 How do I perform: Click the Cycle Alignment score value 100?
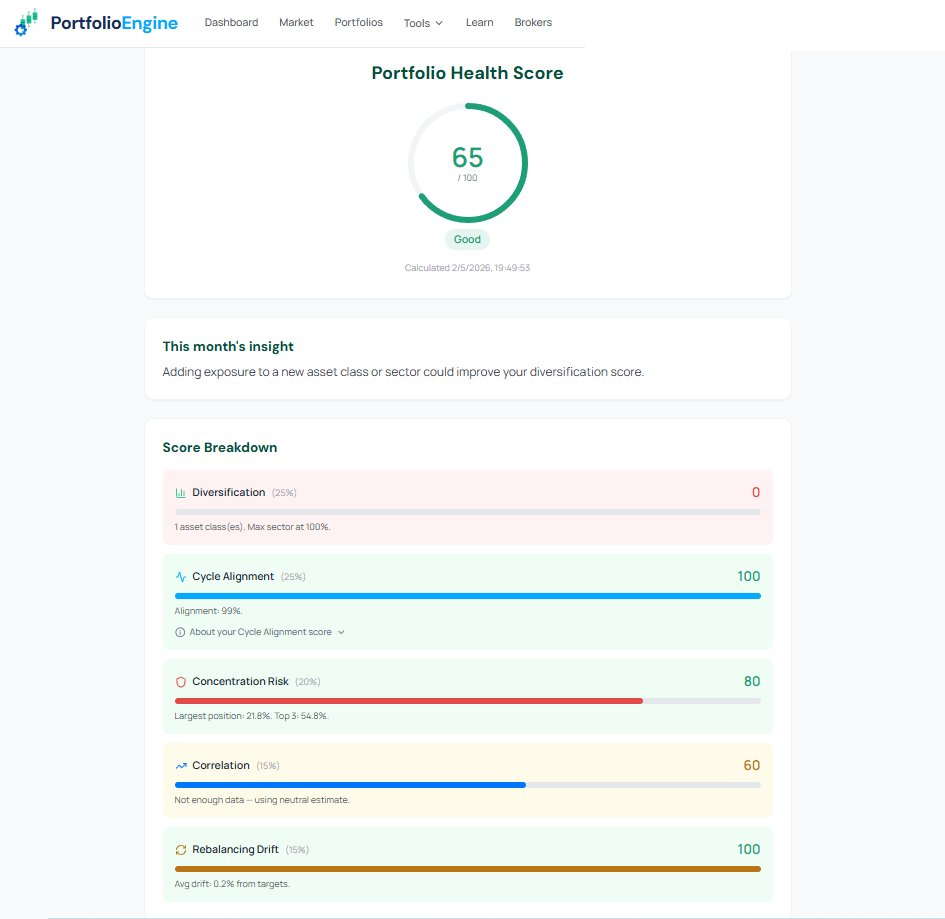point(749,576)
